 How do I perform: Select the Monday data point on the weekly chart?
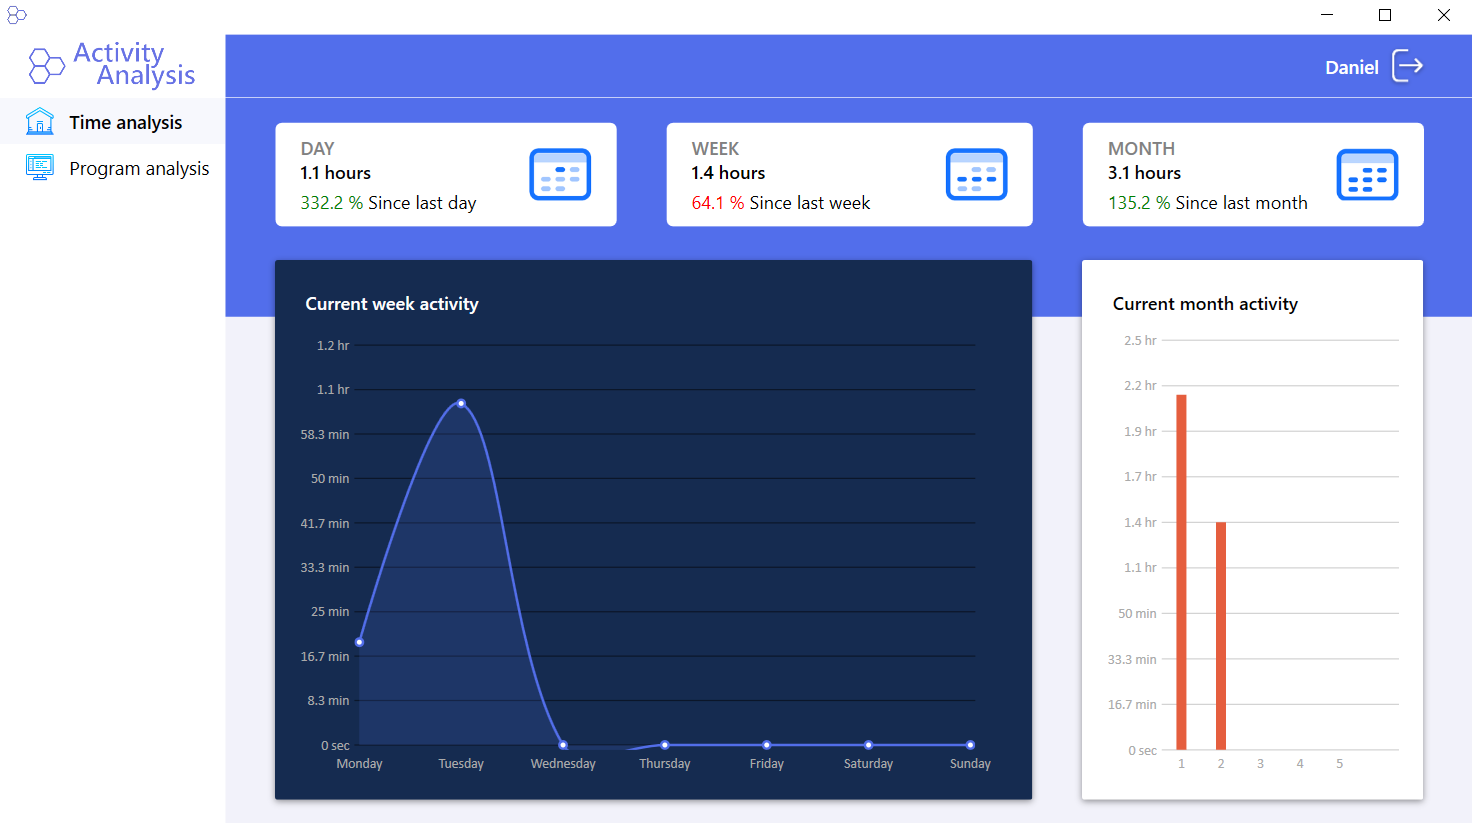360,642
